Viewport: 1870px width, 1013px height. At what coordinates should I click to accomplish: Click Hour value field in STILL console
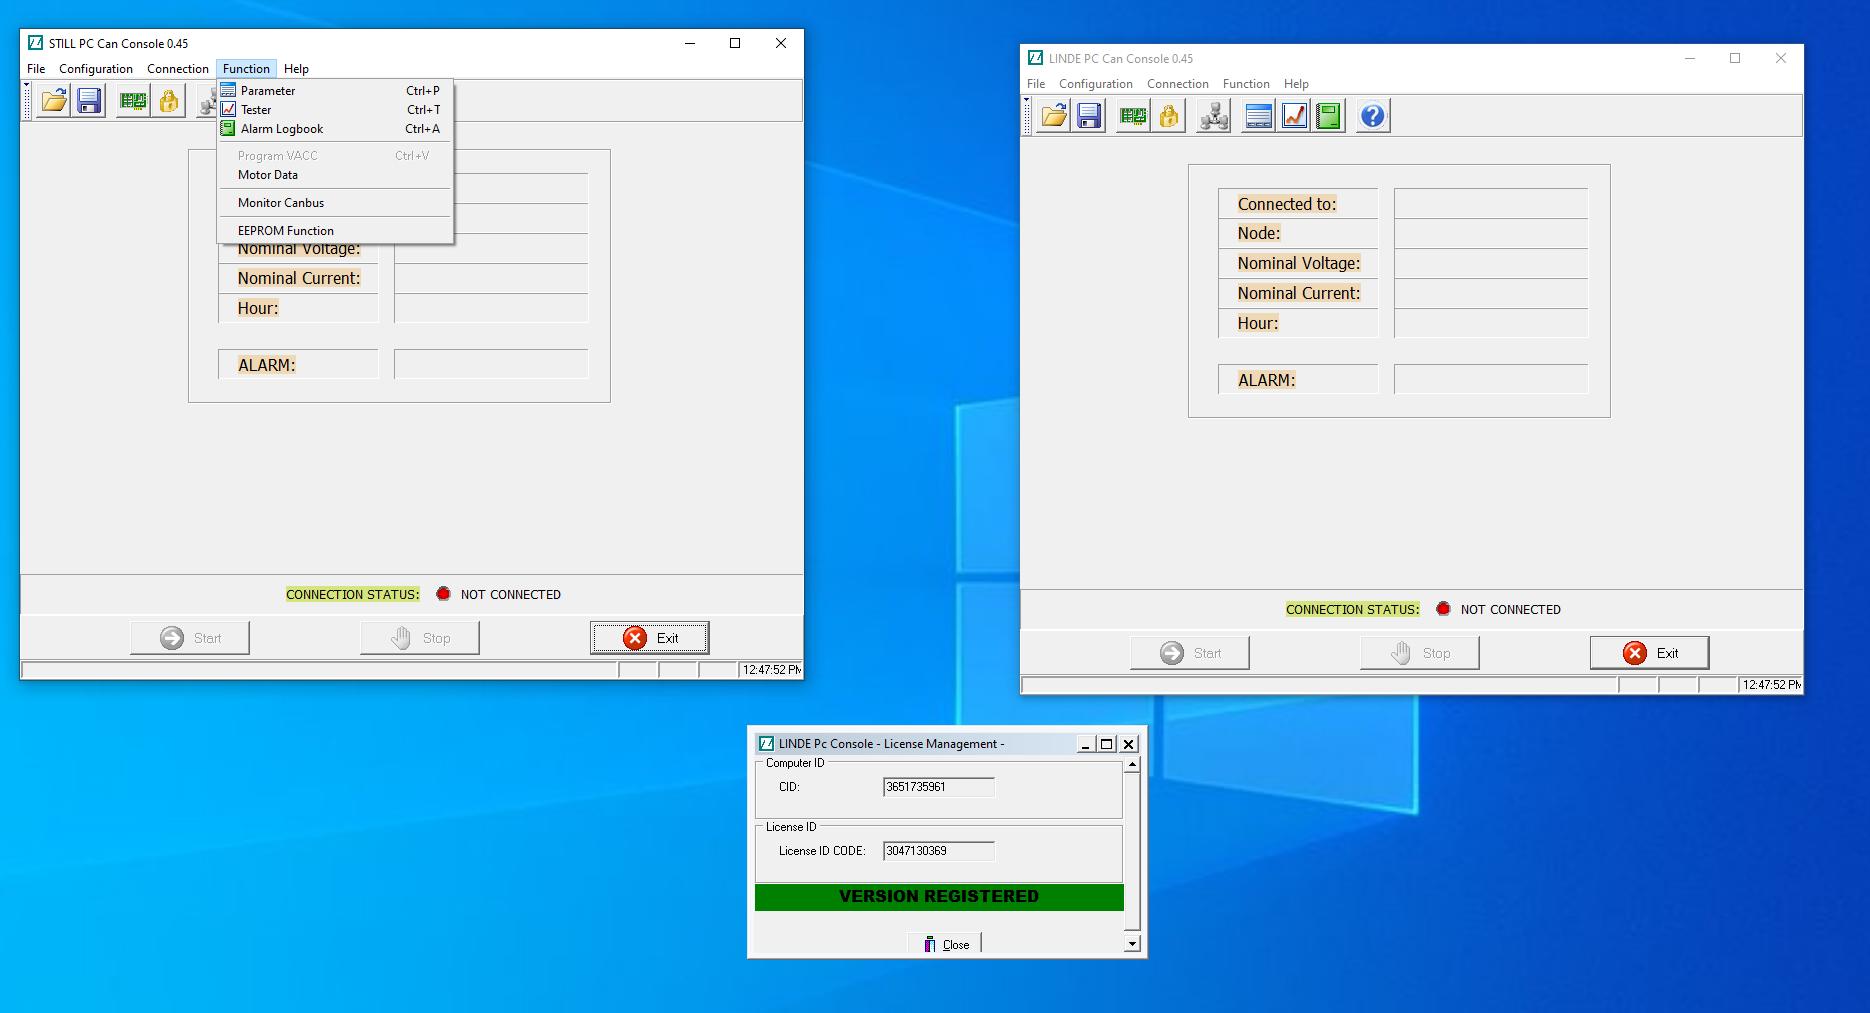491,308
